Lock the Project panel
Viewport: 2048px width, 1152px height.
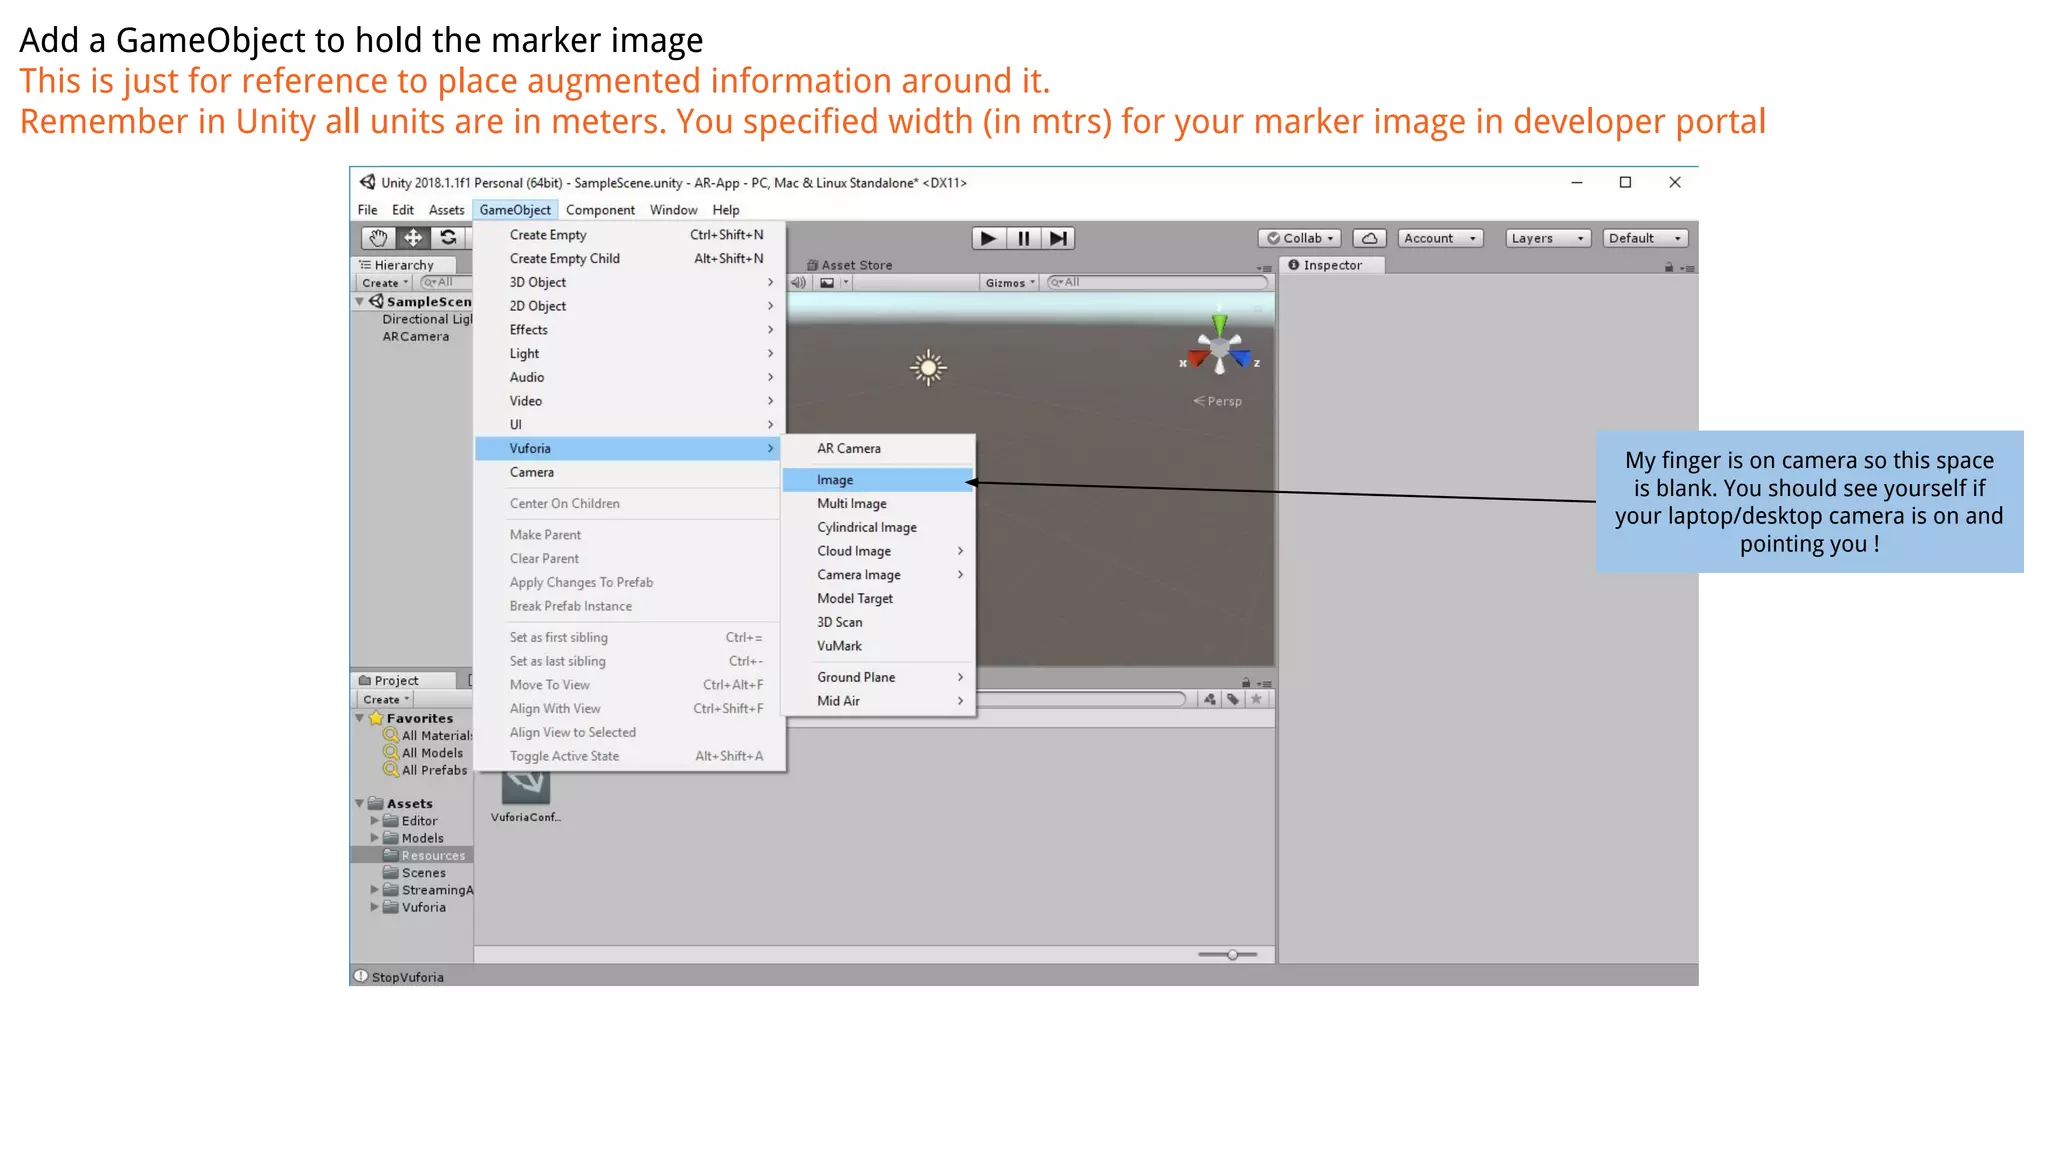click(x=1245, y=683)
